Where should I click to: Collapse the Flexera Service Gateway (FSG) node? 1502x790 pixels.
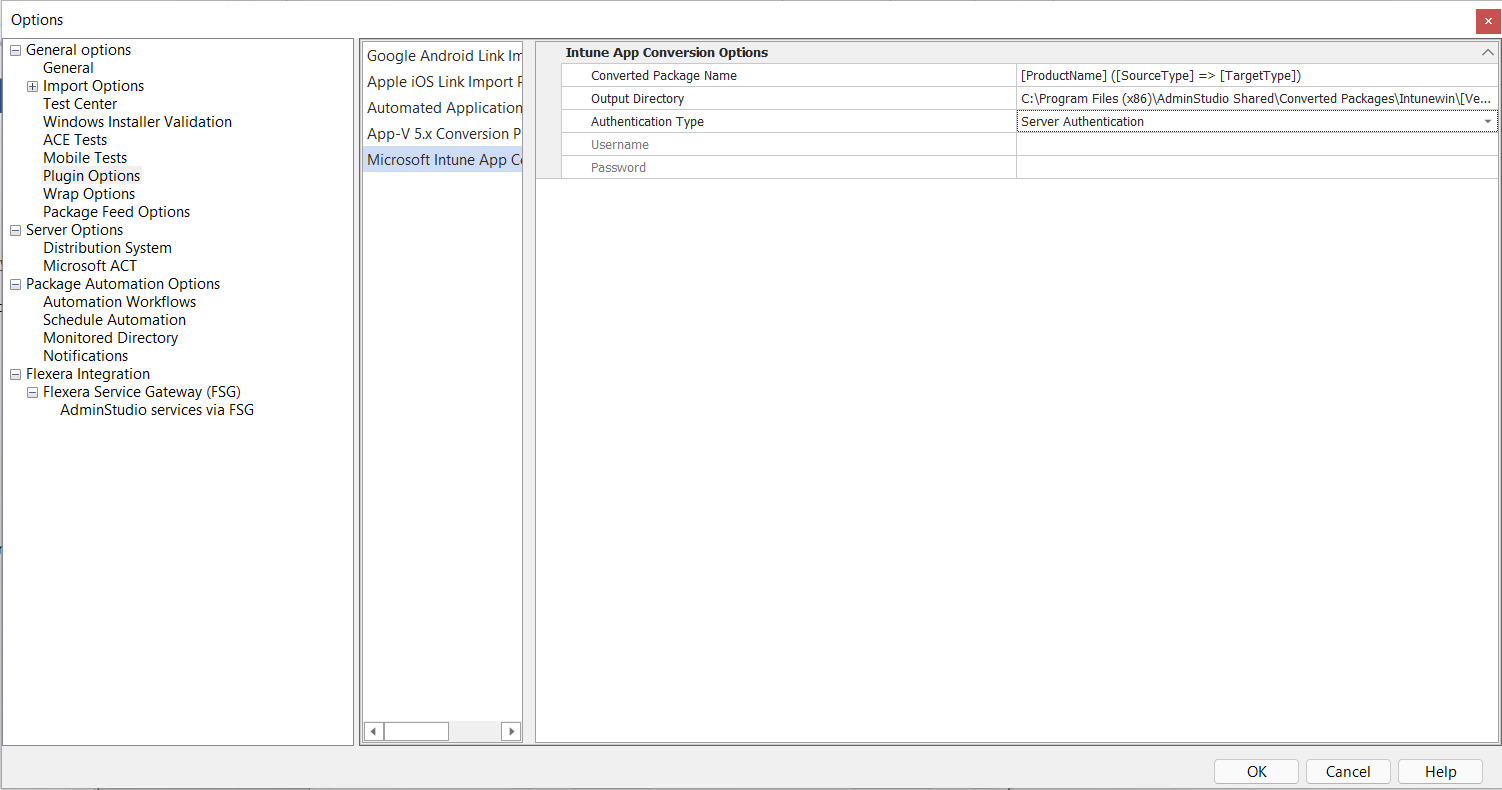33,392
